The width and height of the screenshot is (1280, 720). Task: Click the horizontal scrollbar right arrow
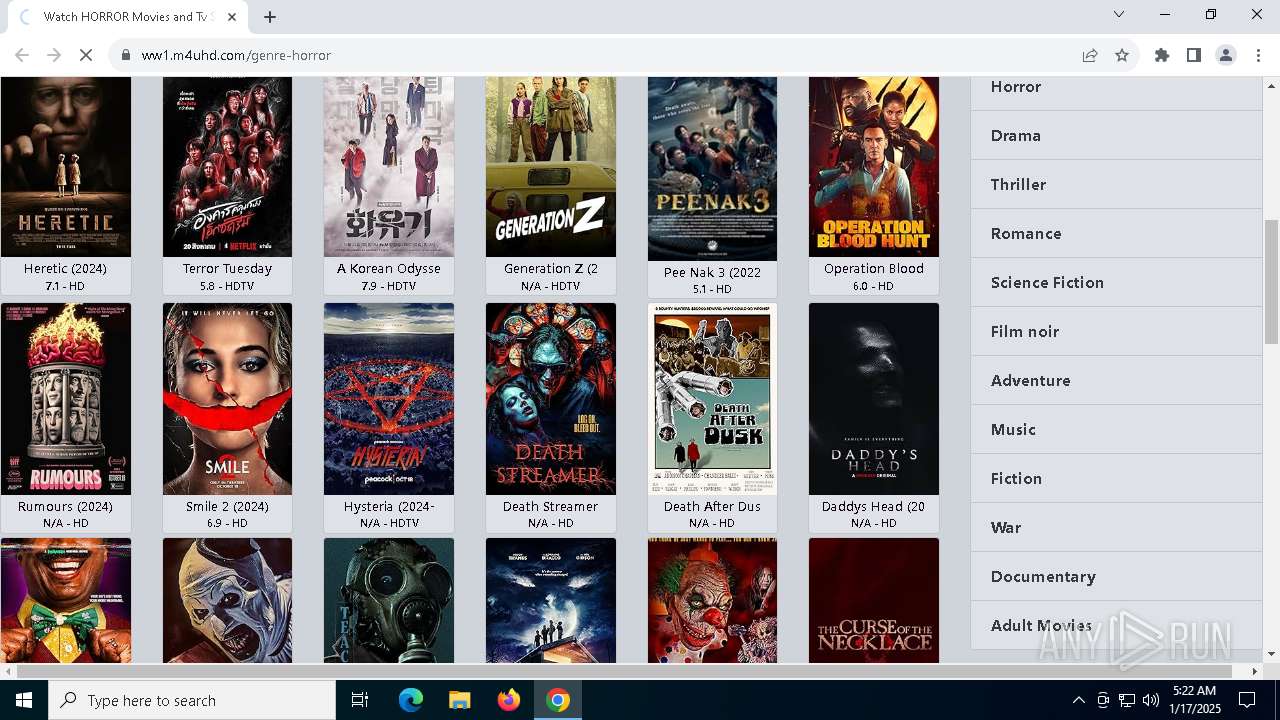[x=1255, y=671]
